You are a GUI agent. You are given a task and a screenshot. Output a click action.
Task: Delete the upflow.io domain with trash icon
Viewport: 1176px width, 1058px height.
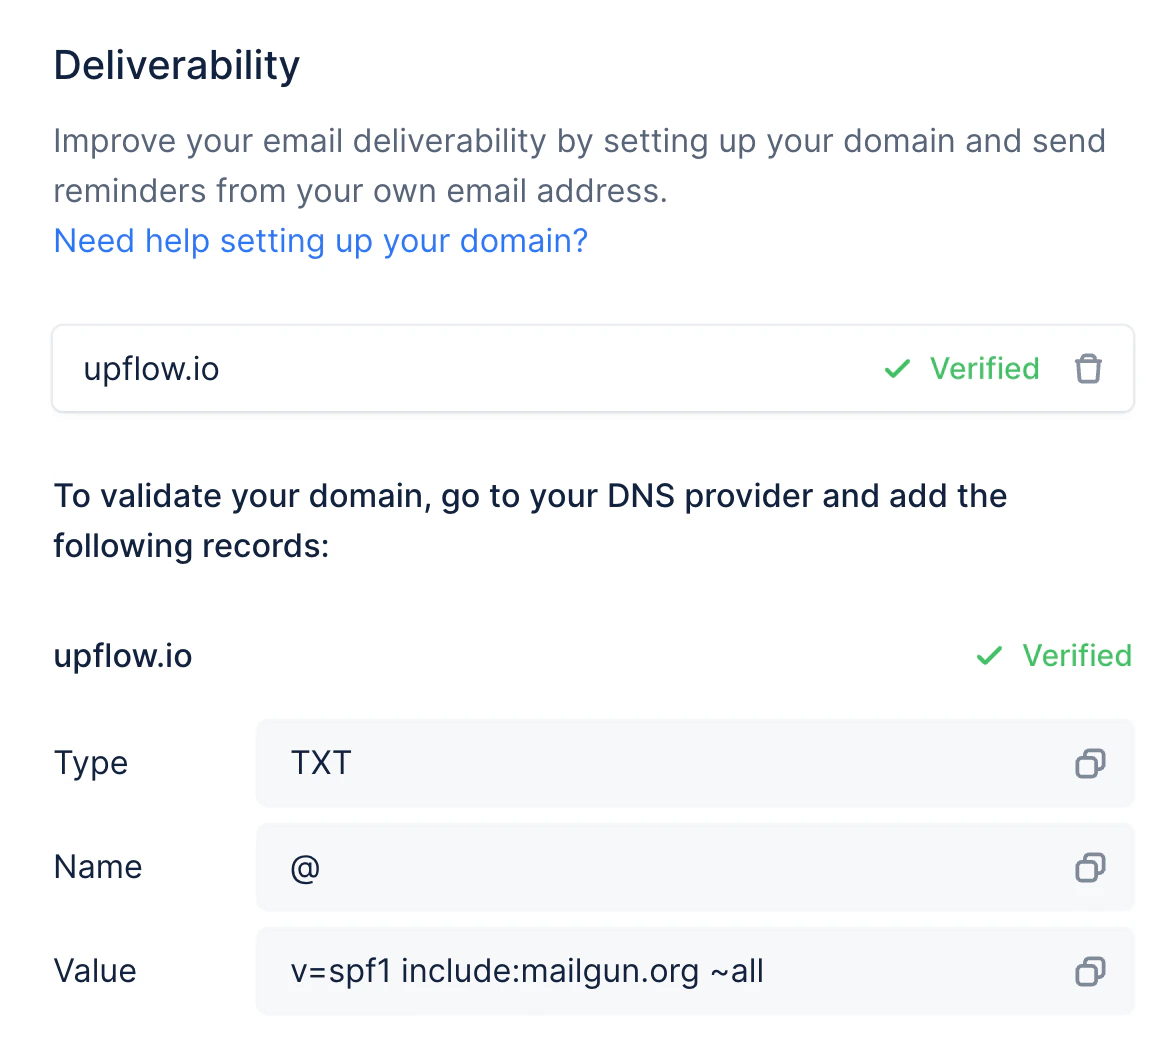(x=1088, y=368)
